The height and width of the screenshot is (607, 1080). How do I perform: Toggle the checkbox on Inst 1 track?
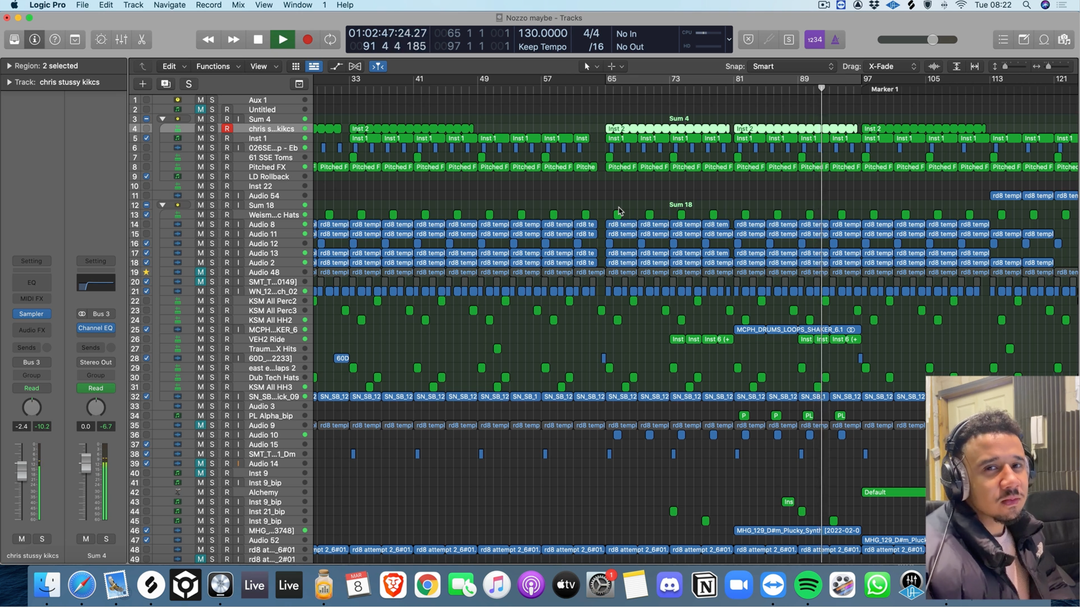146,139
